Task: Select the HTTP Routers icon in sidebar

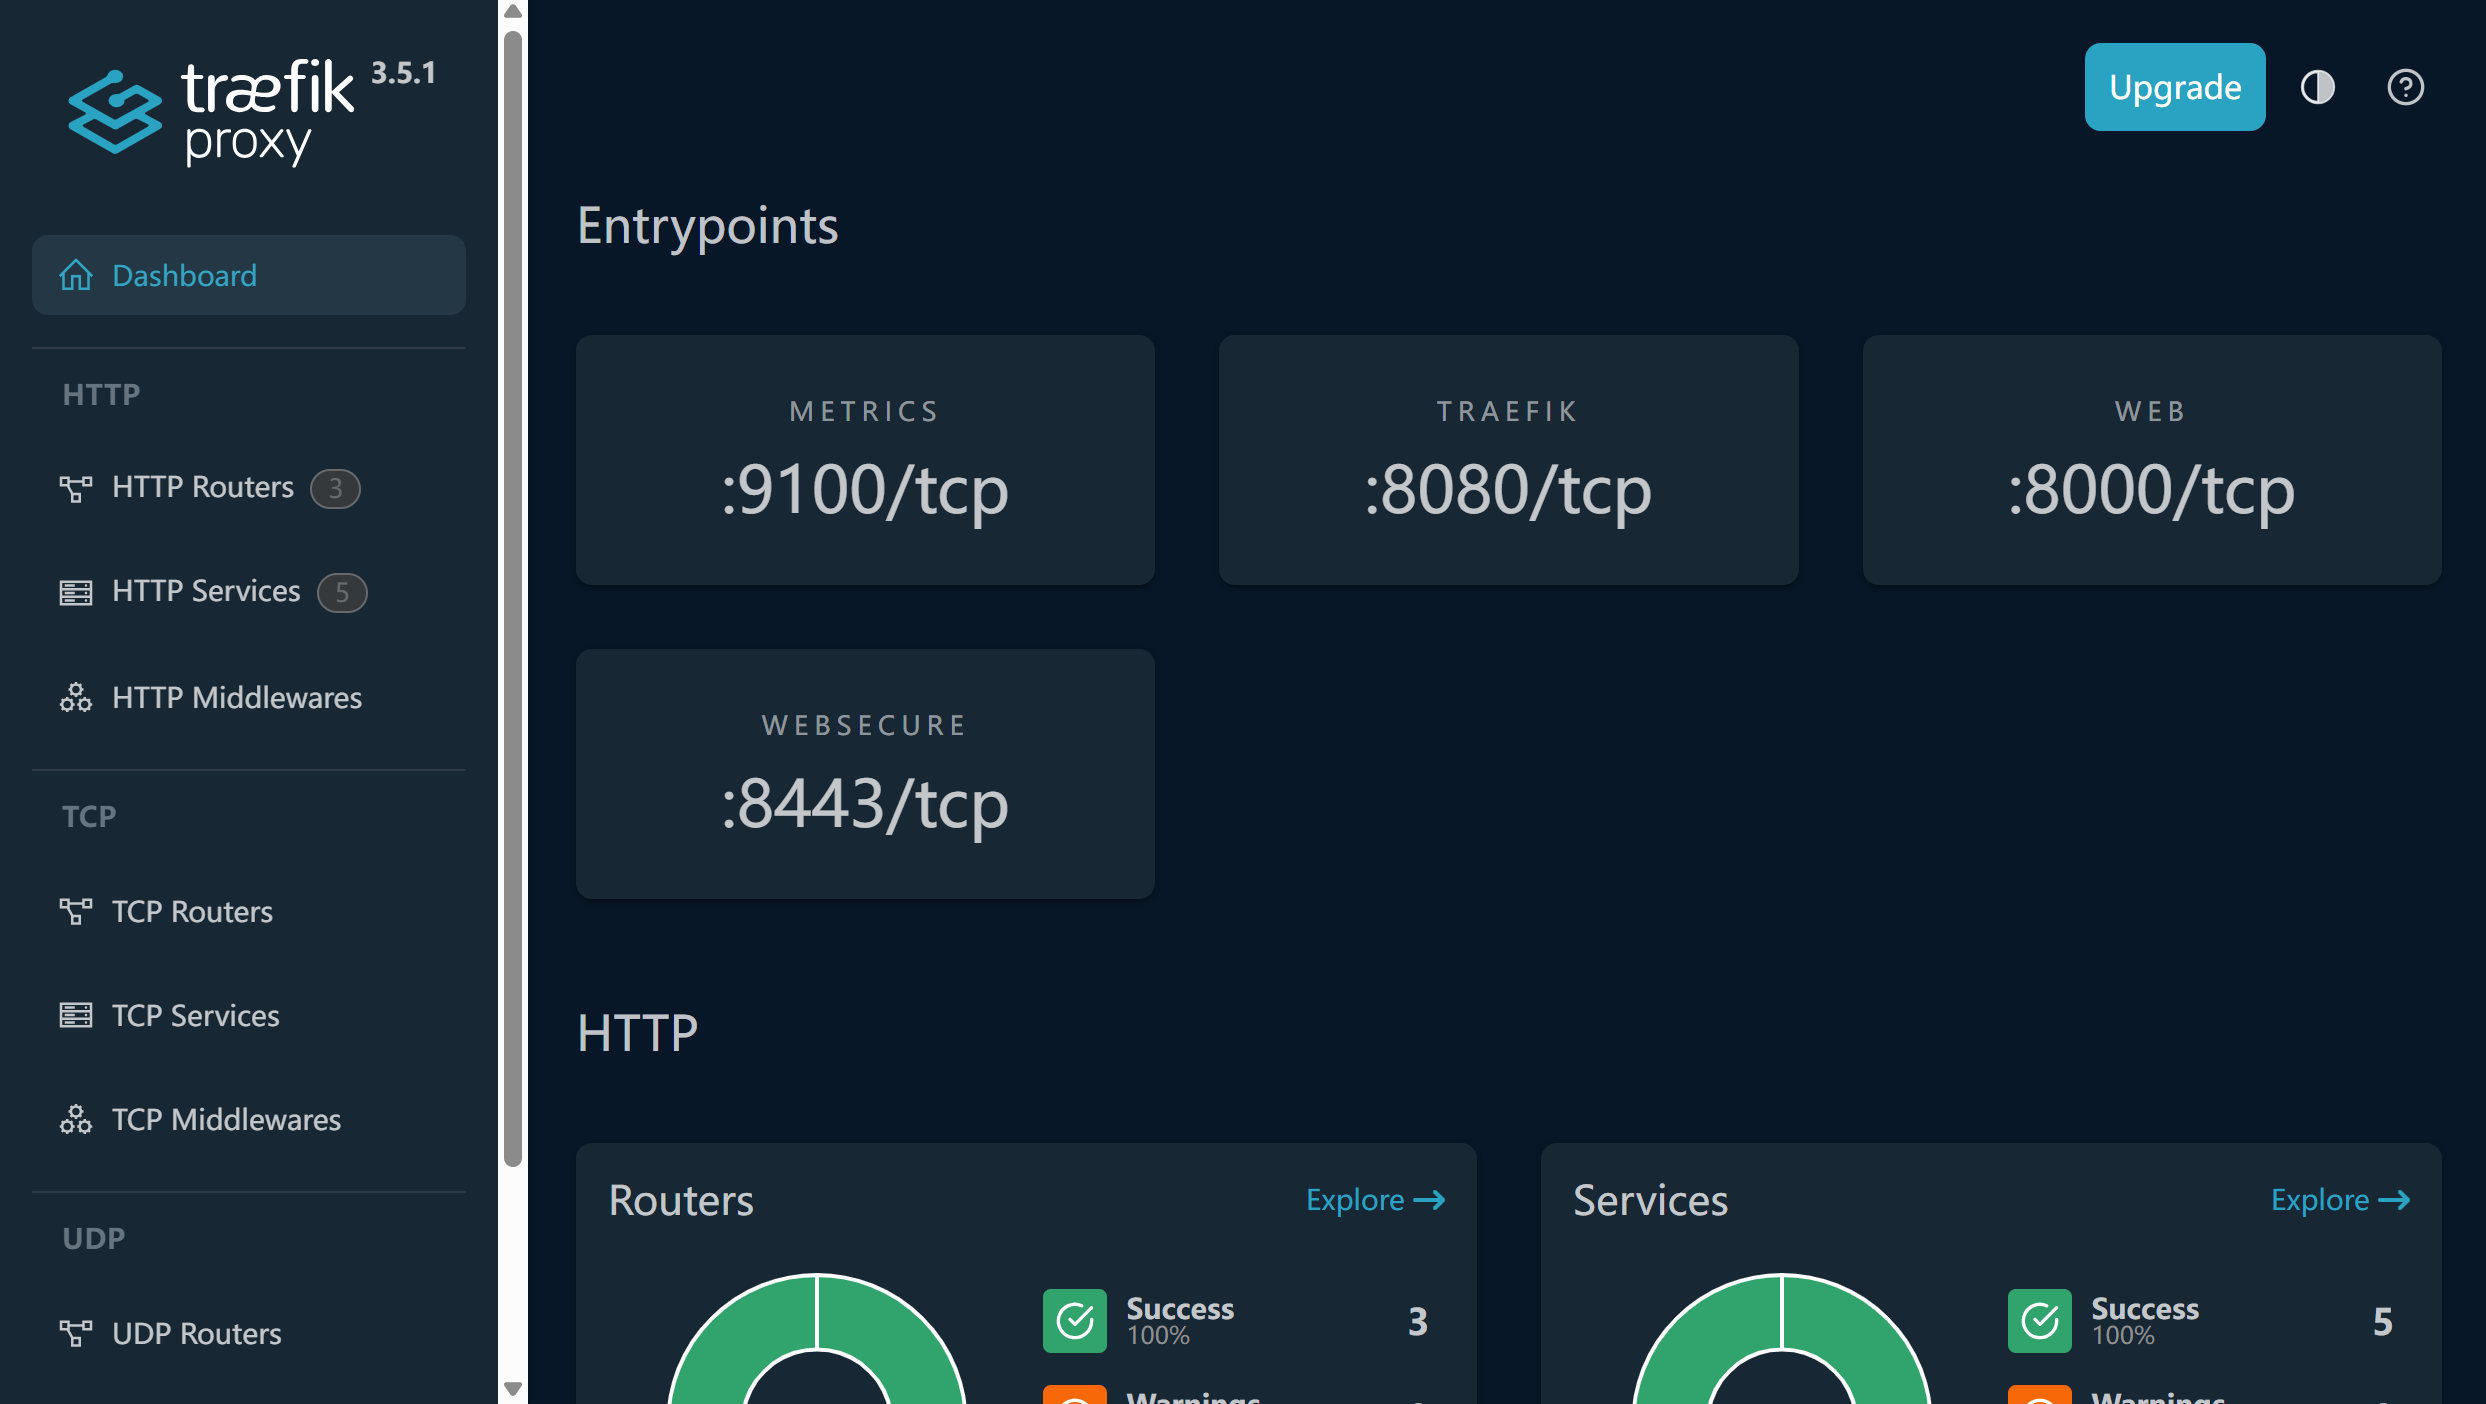Action: pyautogui.click(x=76, y=488)
